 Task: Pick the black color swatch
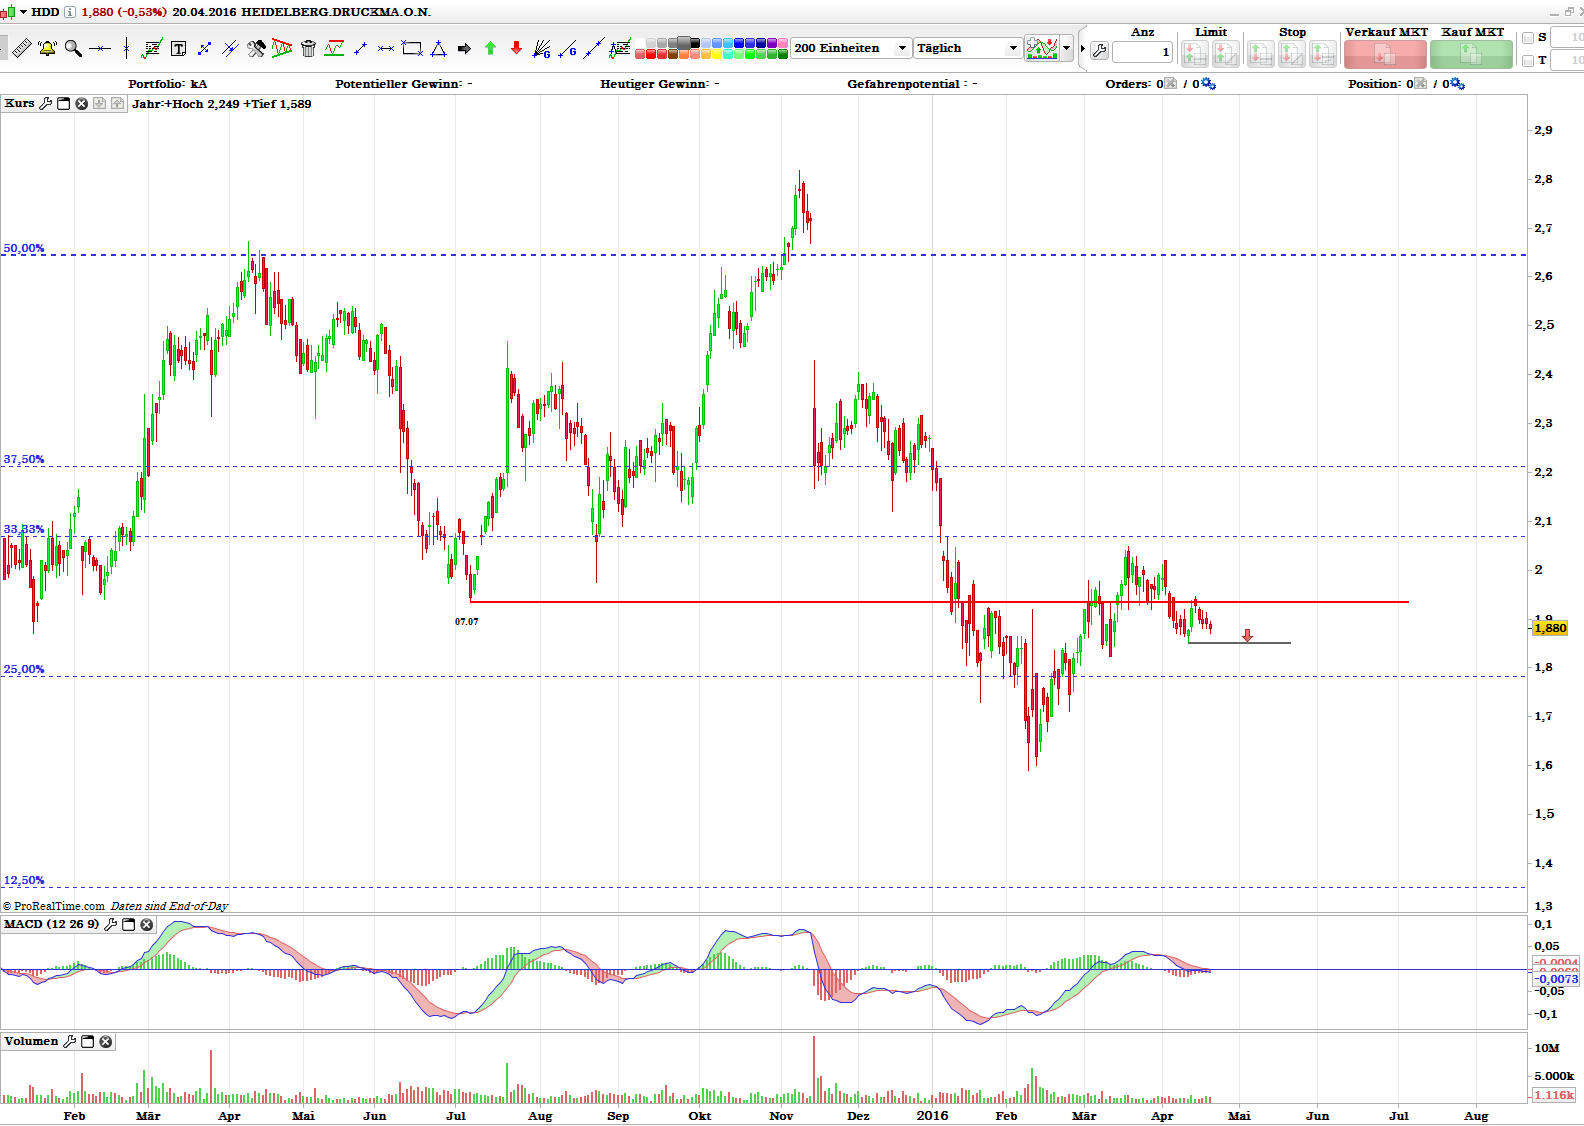pos(695,42)
